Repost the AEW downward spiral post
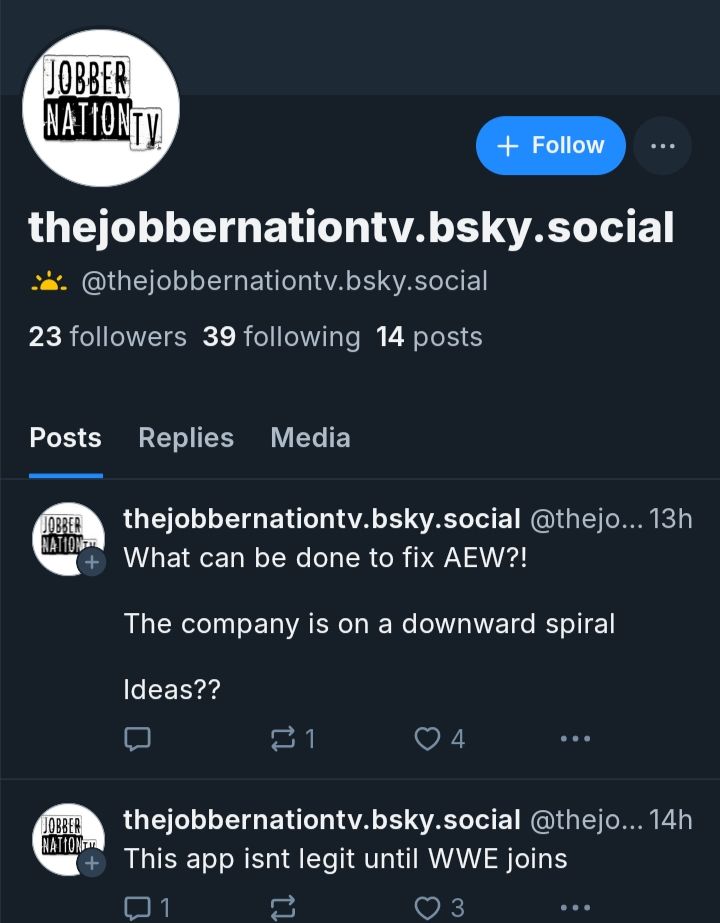 click(293, 739)
